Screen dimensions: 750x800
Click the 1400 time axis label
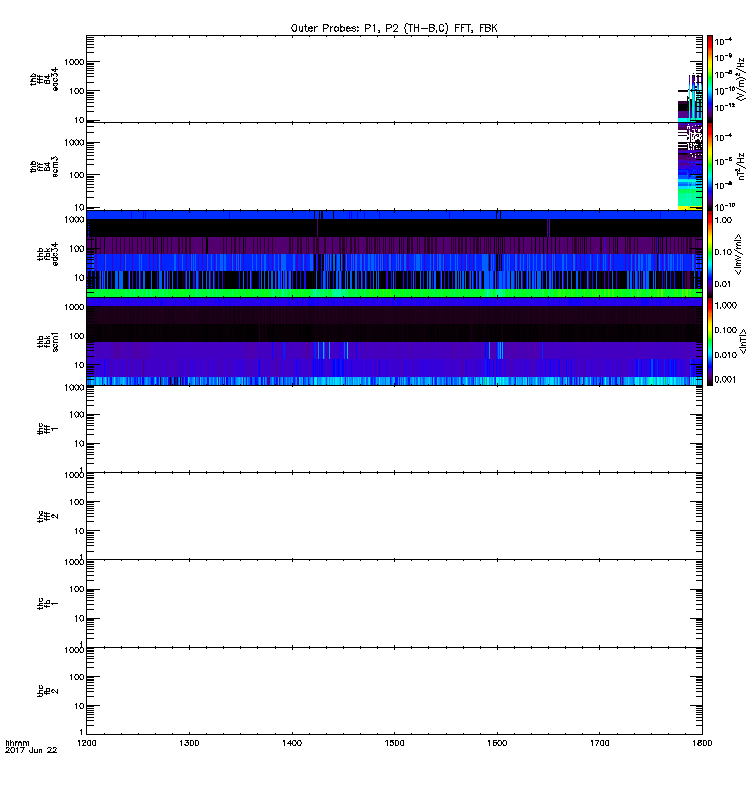292,743
